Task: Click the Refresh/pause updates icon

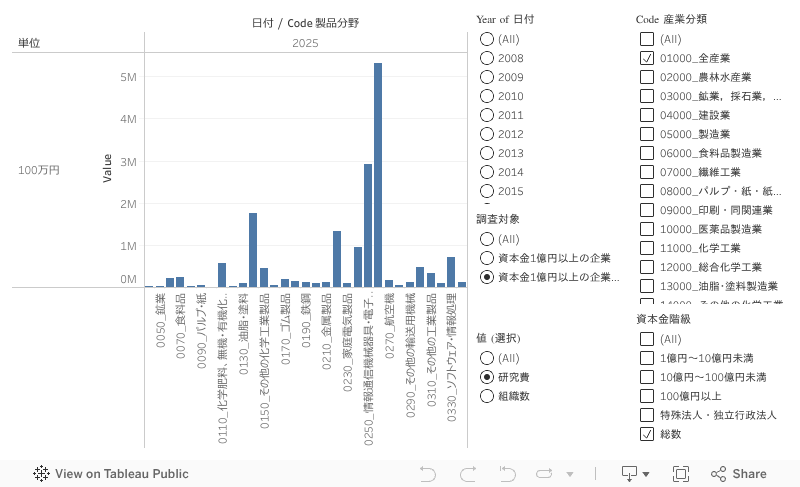Action: click(x=544, y=474)
